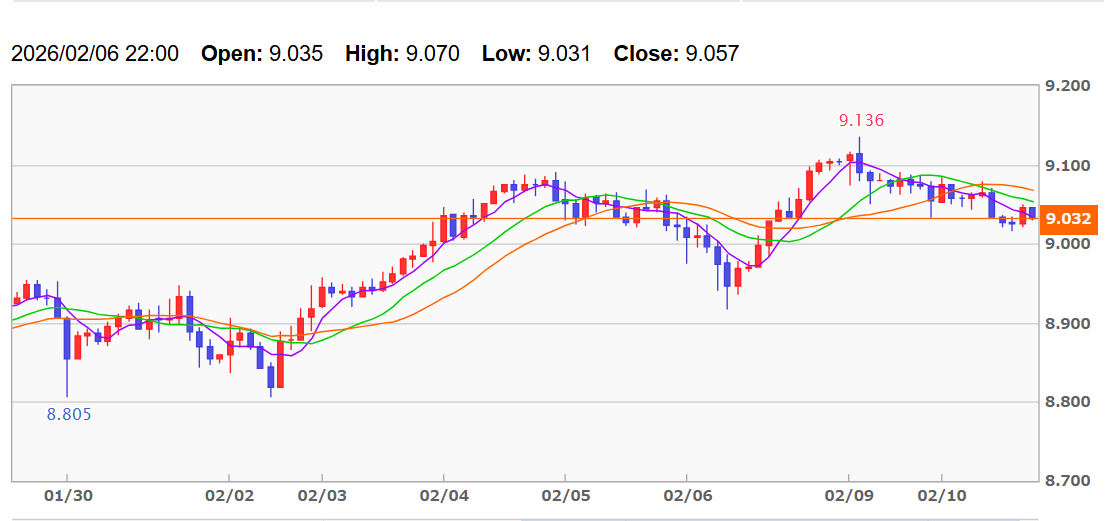The image size is (1111, 521).
Task: Select the 01/30 date on time axis
Action: (x=68, y=495)
